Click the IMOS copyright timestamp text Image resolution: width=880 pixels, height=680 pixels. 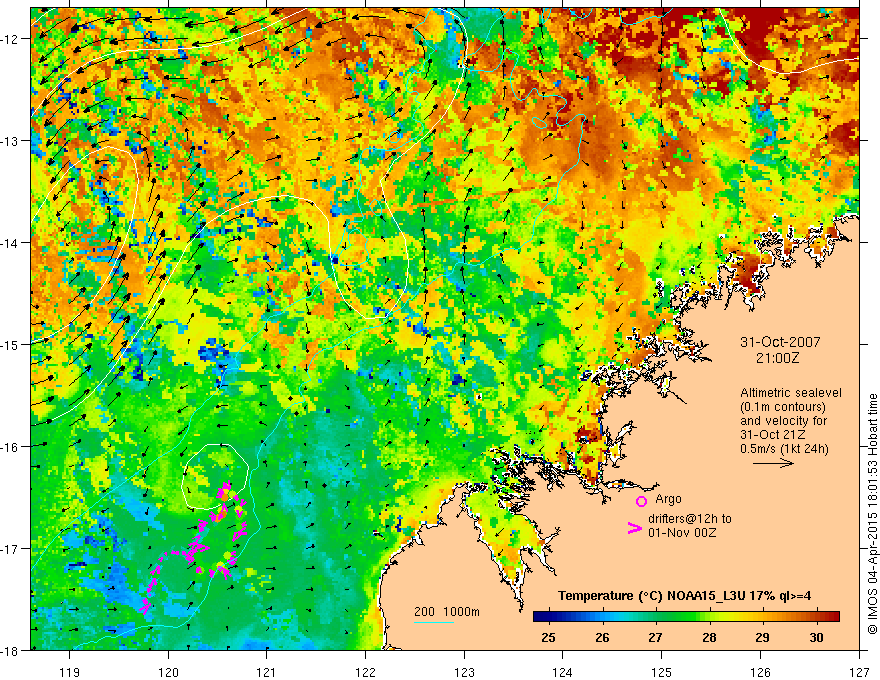[x=872, y=513]
